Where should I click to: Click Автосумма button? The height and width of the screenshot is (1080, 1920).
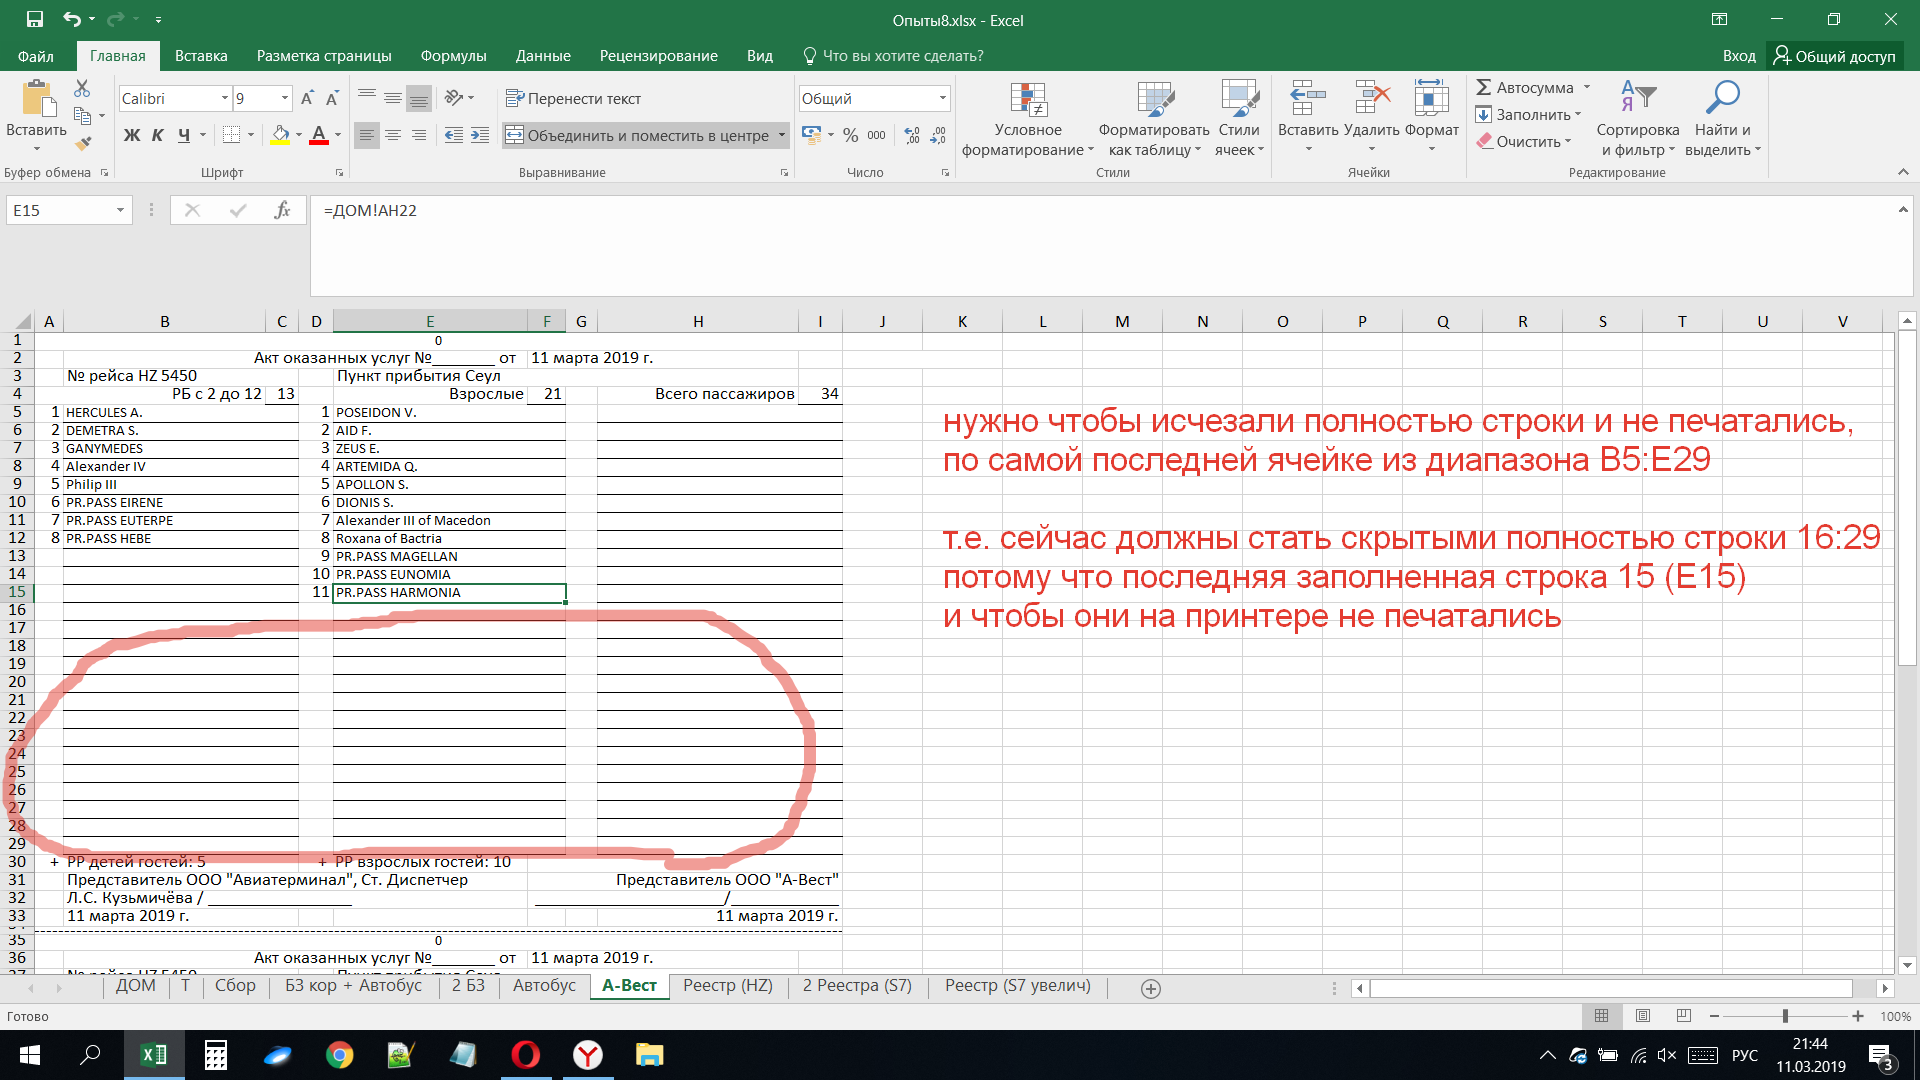[1525, 88]
